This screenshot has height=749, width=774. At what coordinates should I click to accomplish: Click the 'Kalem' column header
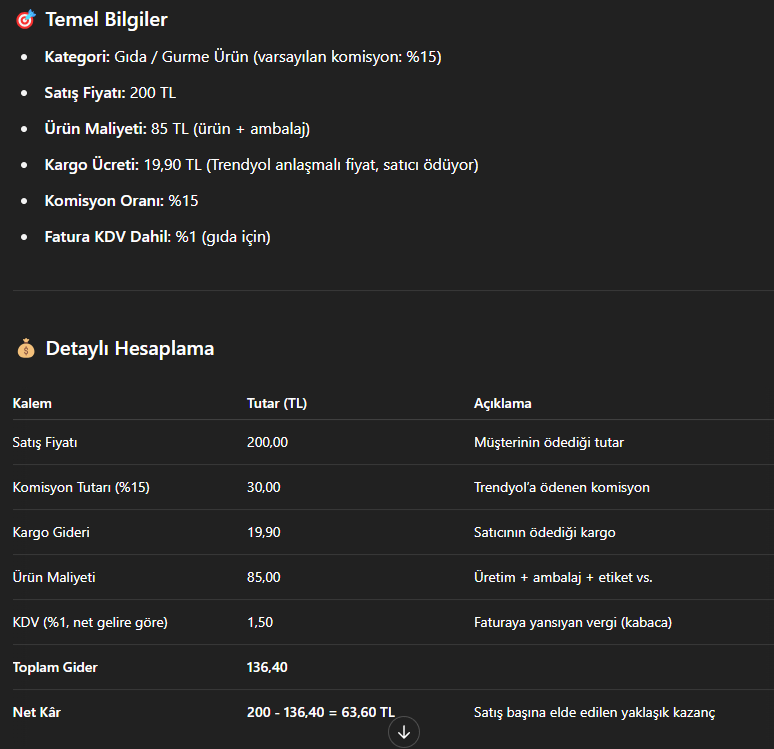click(x=32, y=403)
